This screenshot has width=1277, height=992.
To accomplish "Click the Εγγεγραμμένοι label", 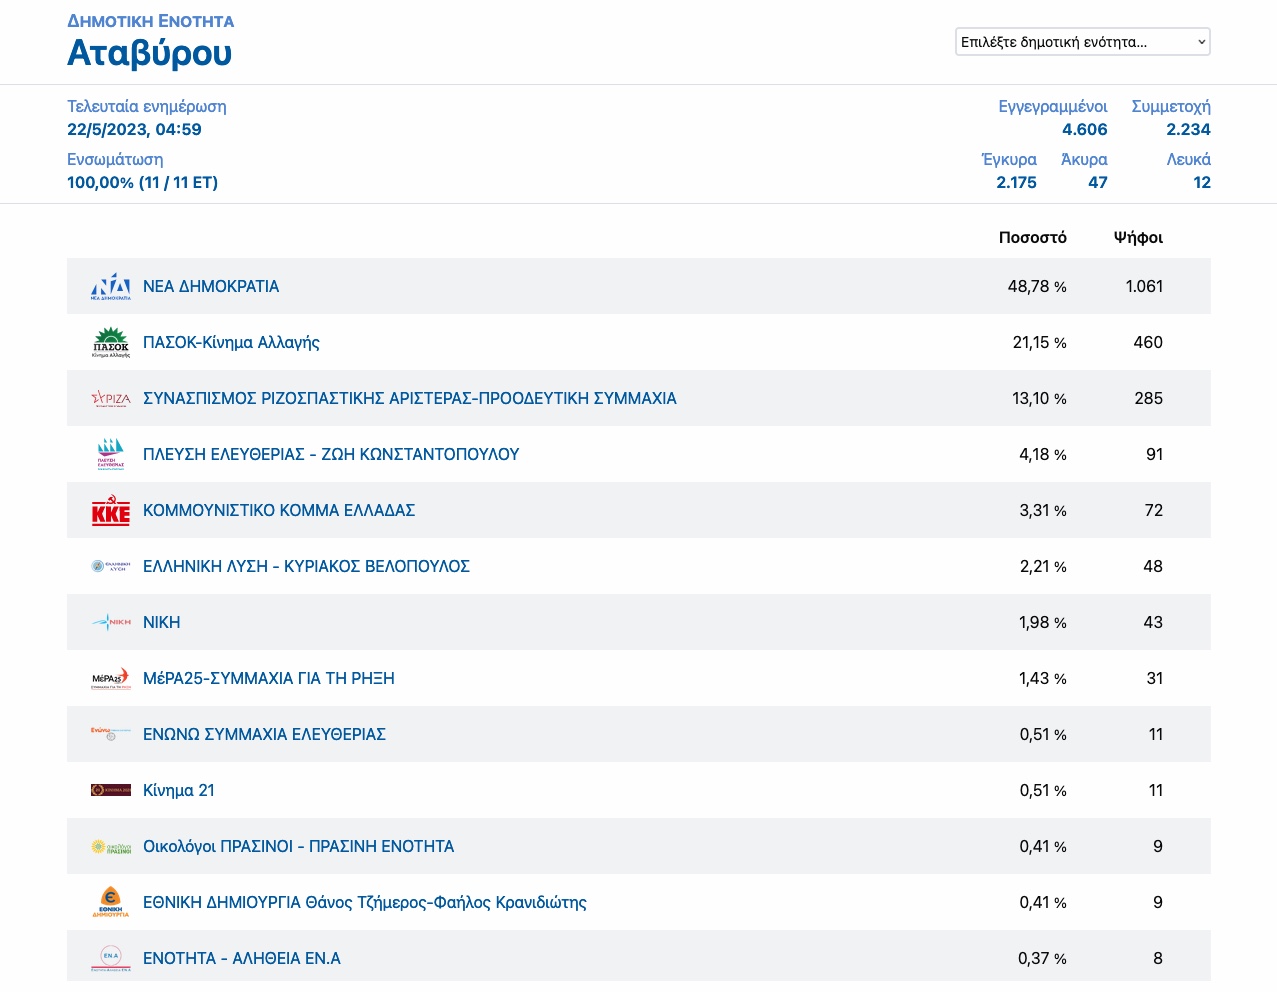I will tap(1053, 106).
